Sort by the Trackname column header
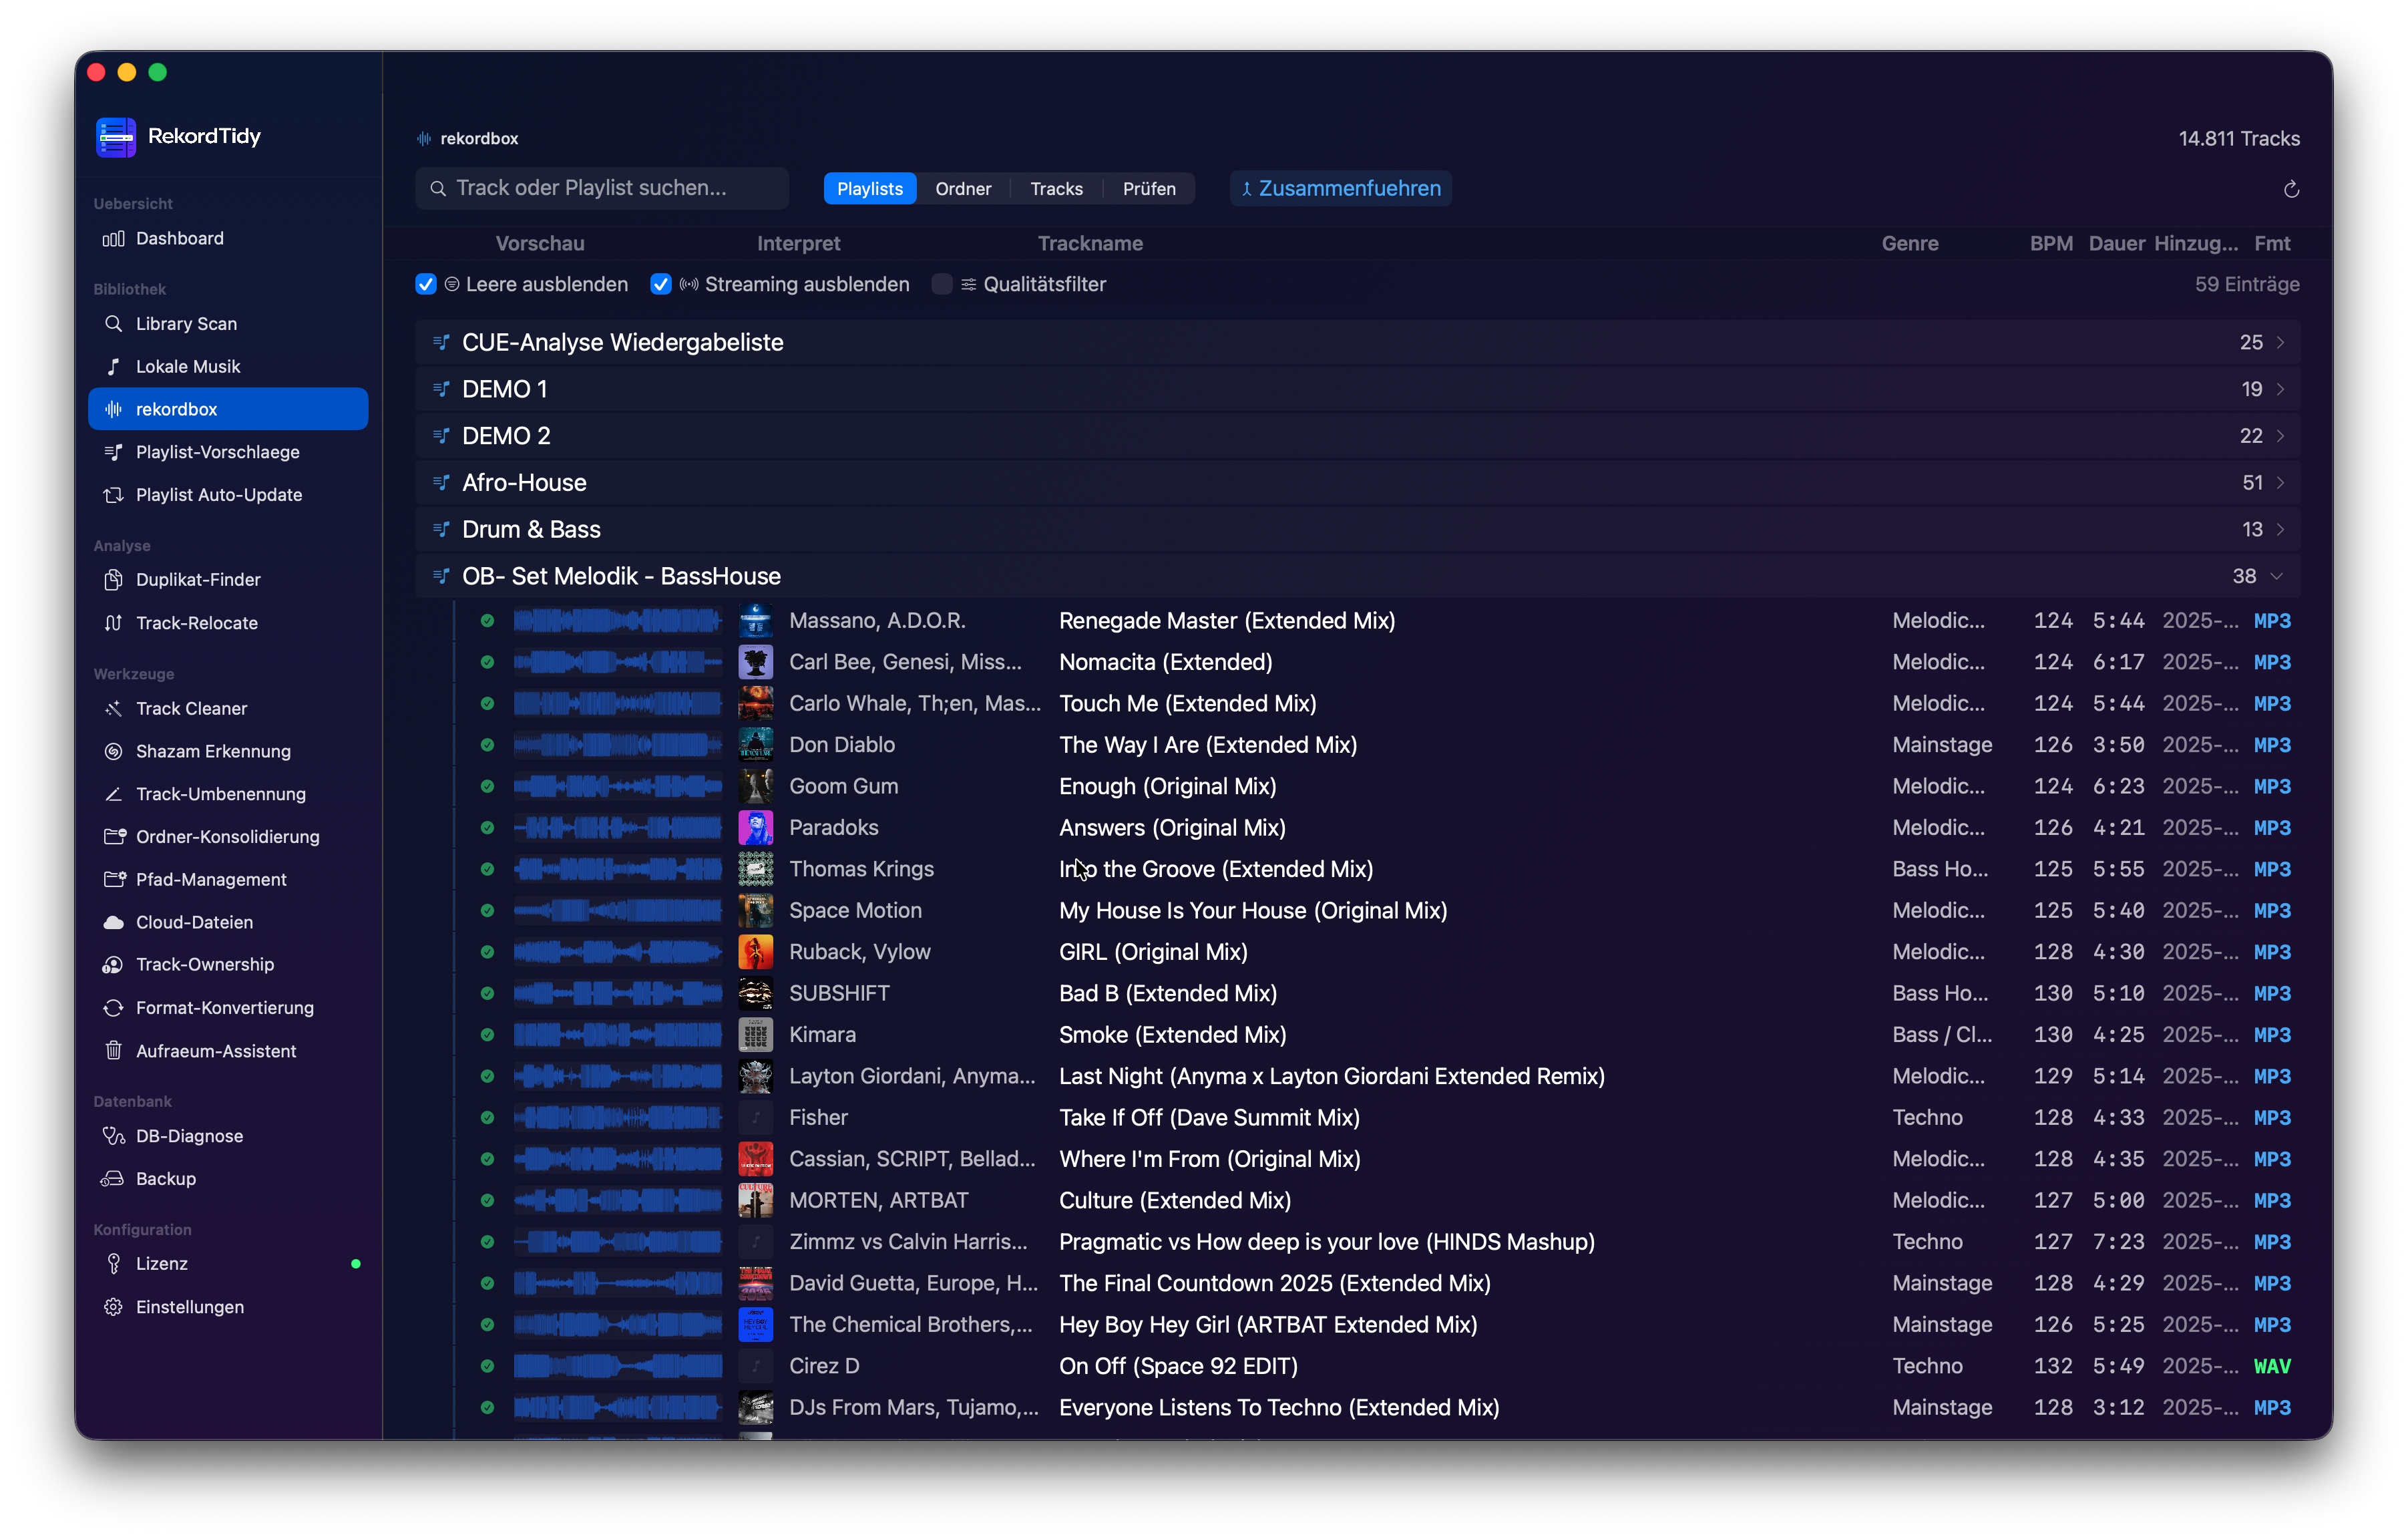The width and height of the screenshot is (2408, 1539). pos(1090,244)
